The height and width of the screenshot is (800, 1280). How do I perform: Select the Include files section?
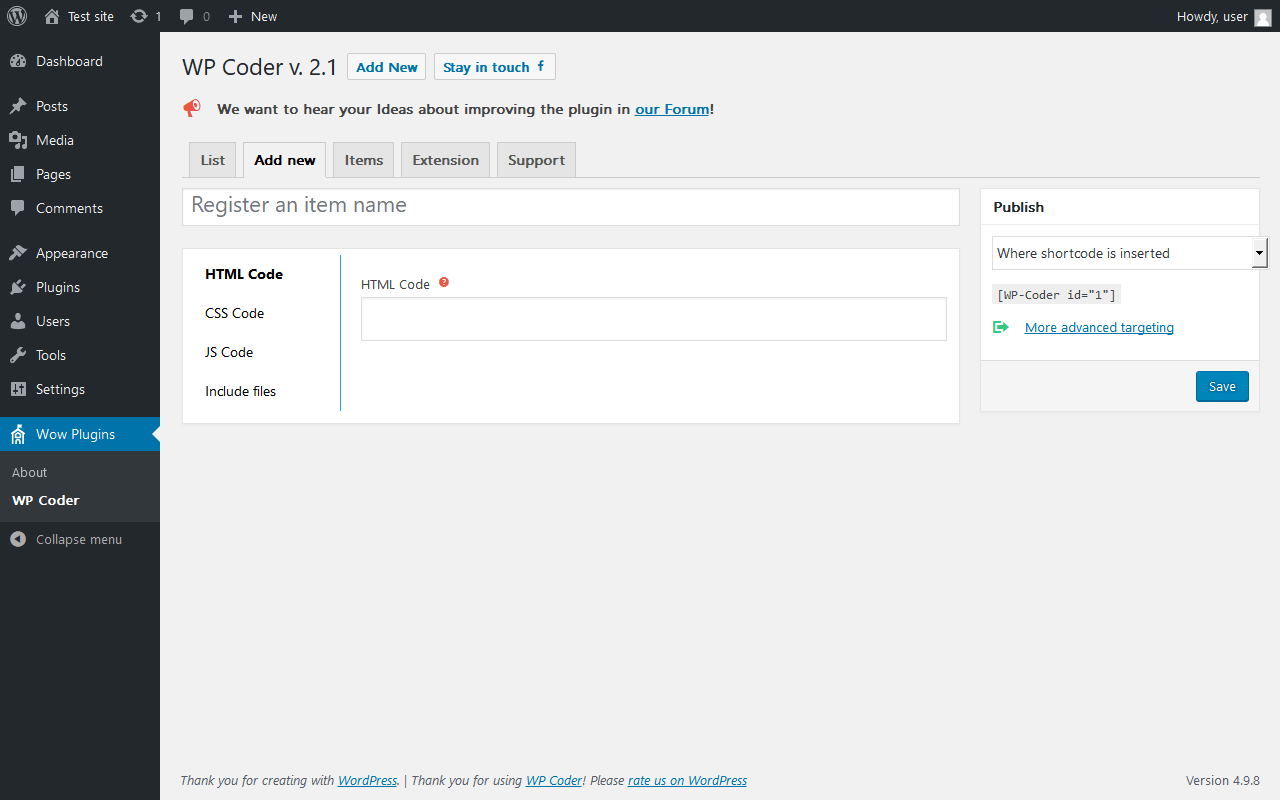241,391
